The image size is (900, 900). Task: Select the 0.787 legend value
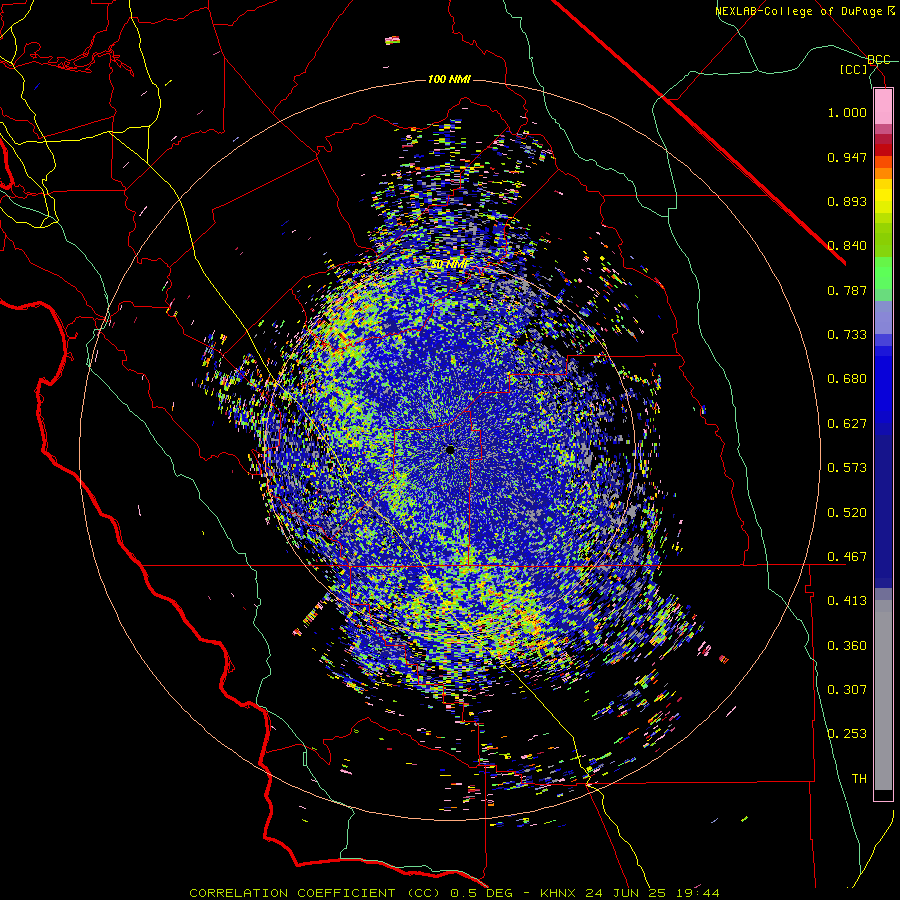(x=847, y=290)
